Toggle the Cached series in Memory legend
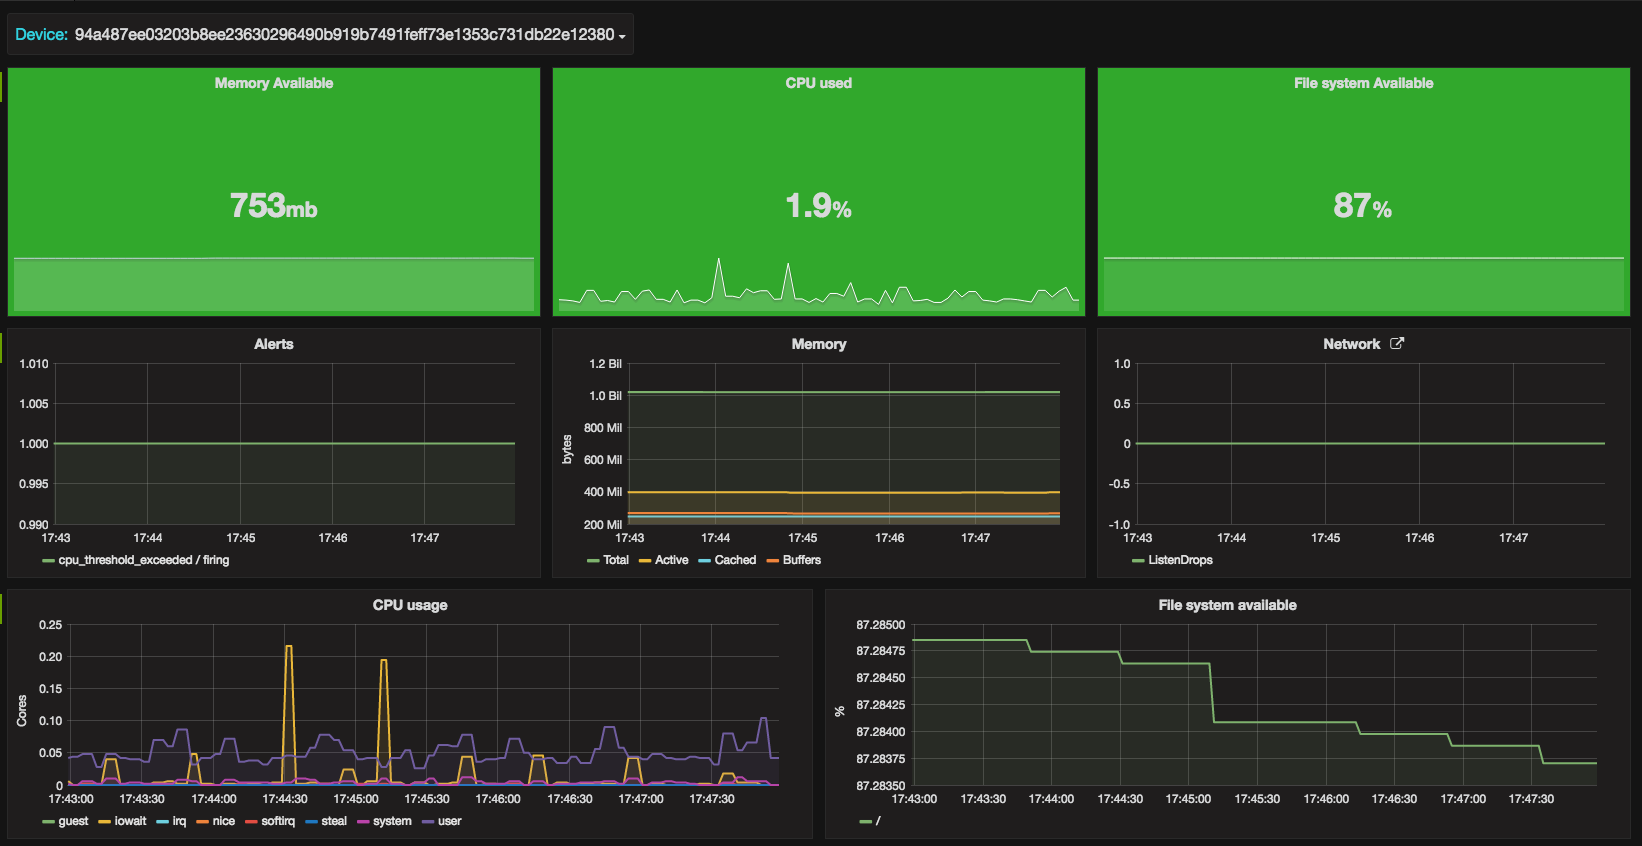 click(x=735, y=560)
